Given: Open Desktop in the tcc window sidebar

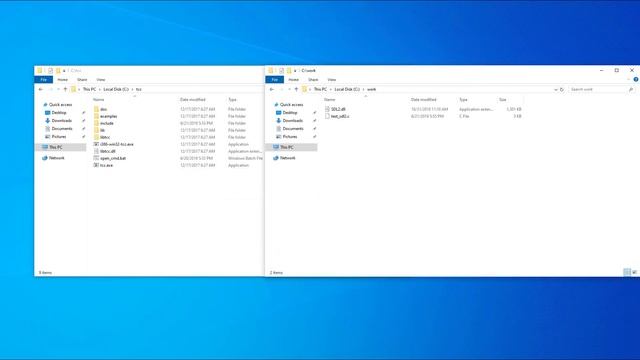Looking at the screenshot, I should click(x=59, y=113).
